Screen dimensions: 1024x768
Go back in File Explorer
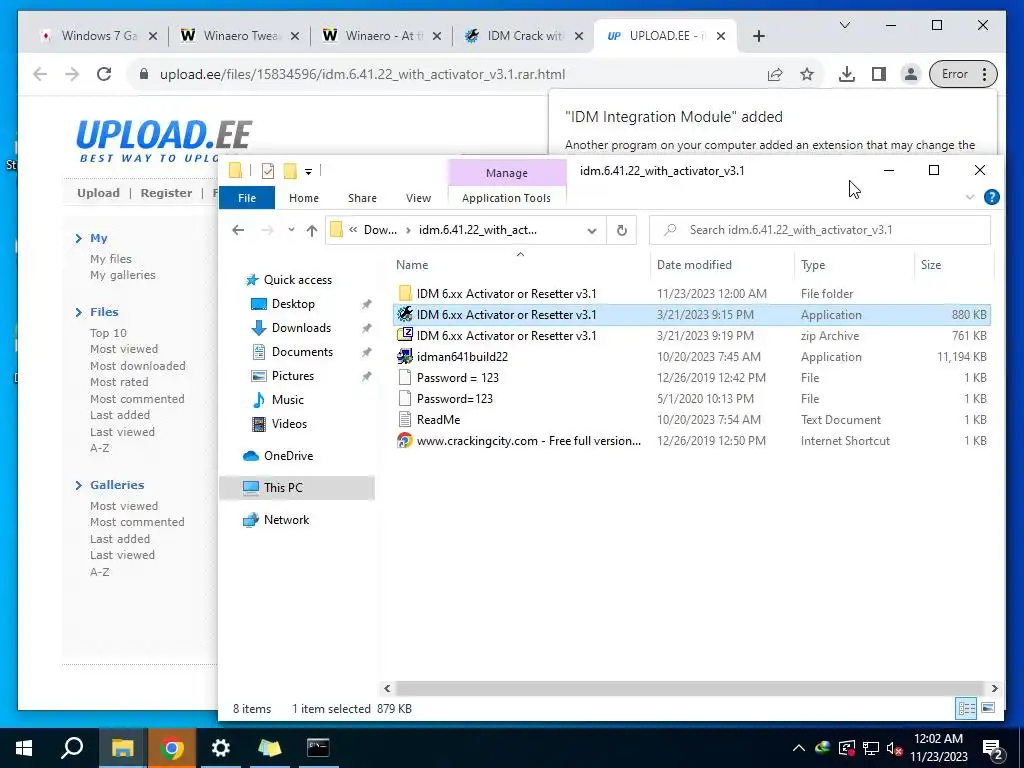pos(238,230)
